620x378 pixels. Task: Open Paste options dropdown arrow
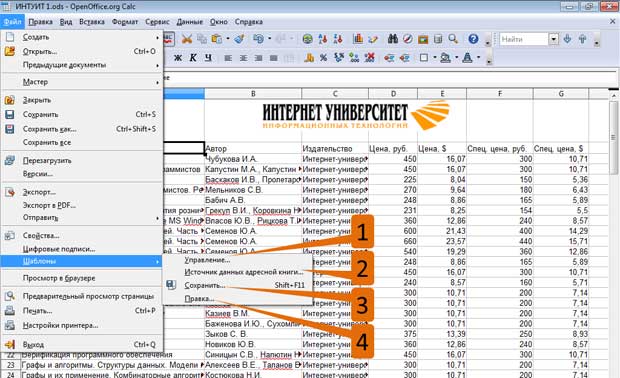[228, 39]
